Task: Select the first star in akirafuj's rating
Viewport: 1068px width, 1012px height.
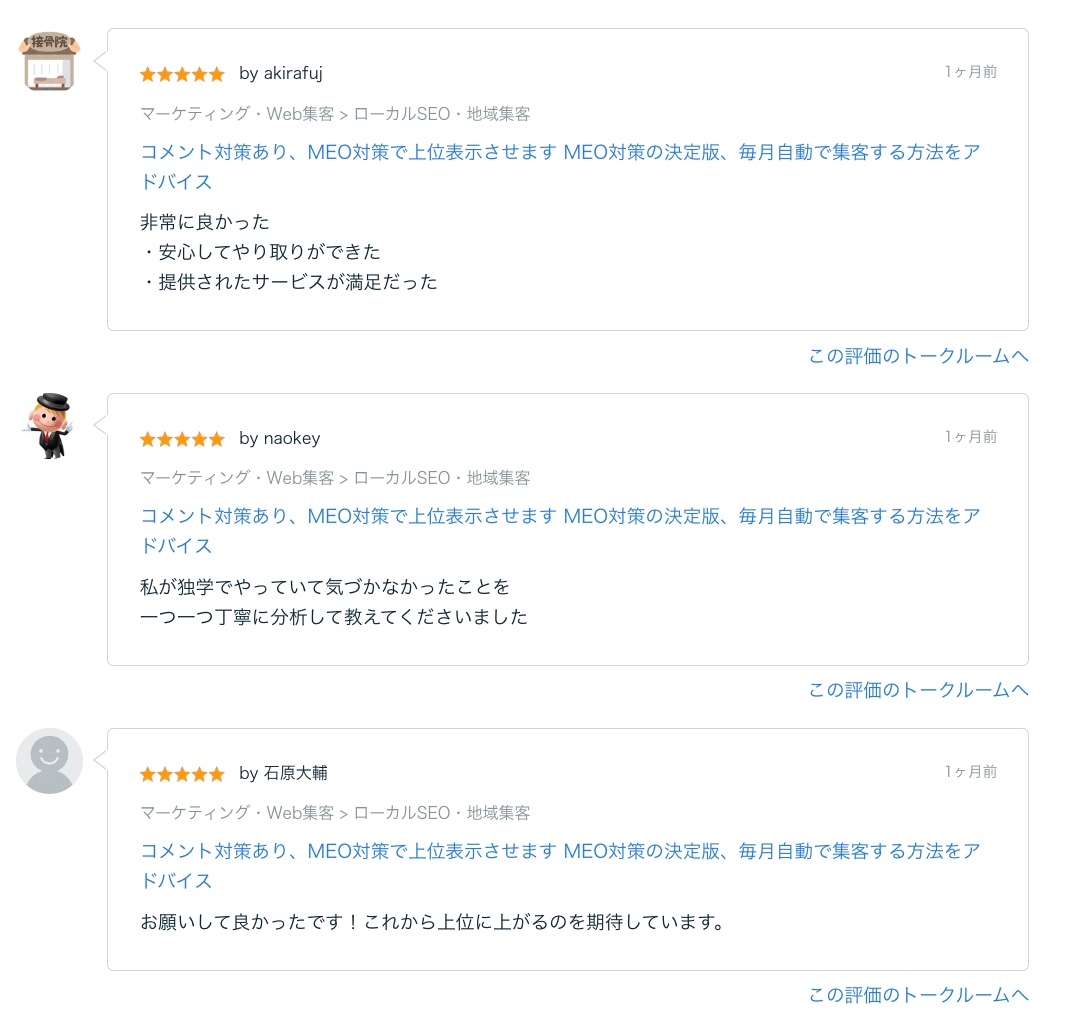Action: pos(146,74)
